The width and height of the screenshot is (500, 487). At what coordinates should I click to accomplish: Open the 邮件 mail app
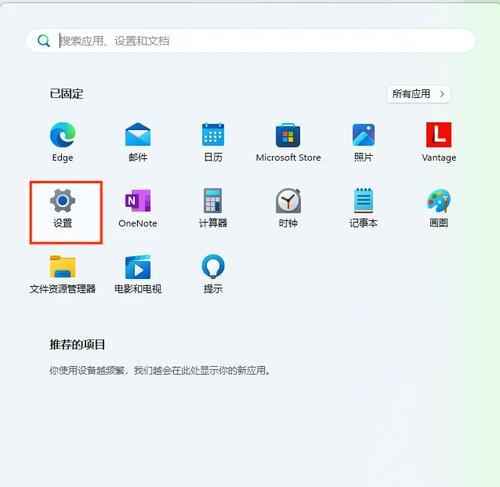pyautogui.click(x=138, y=142)
